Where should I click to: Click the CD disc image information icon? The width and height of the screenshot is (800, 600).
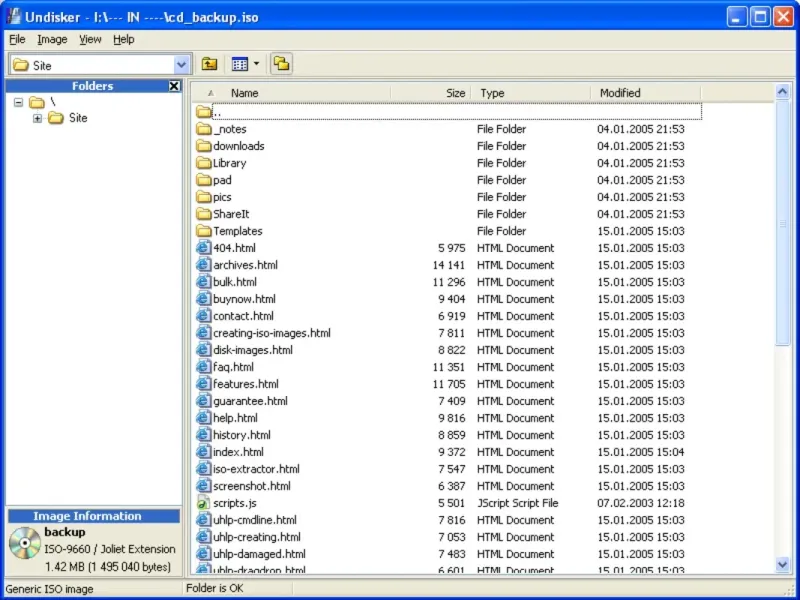(x=24, y=541)
